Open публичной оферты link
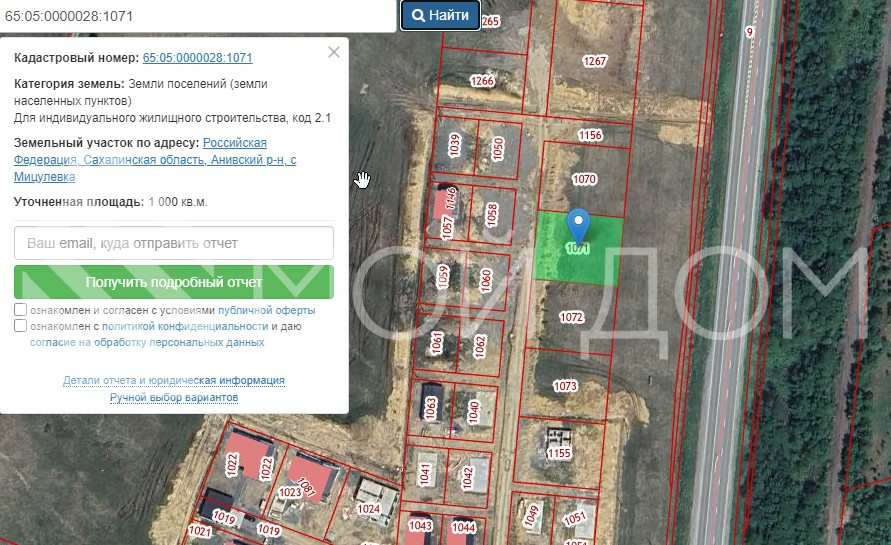 tap(267, 310)
